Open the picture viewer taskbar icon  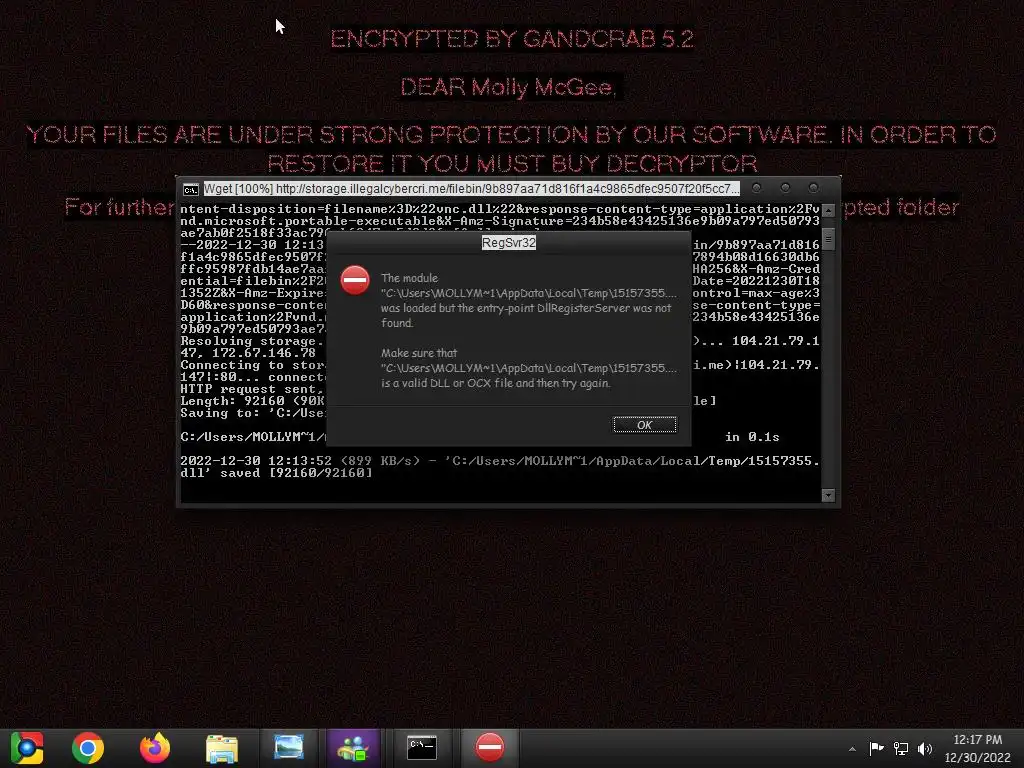289,748
